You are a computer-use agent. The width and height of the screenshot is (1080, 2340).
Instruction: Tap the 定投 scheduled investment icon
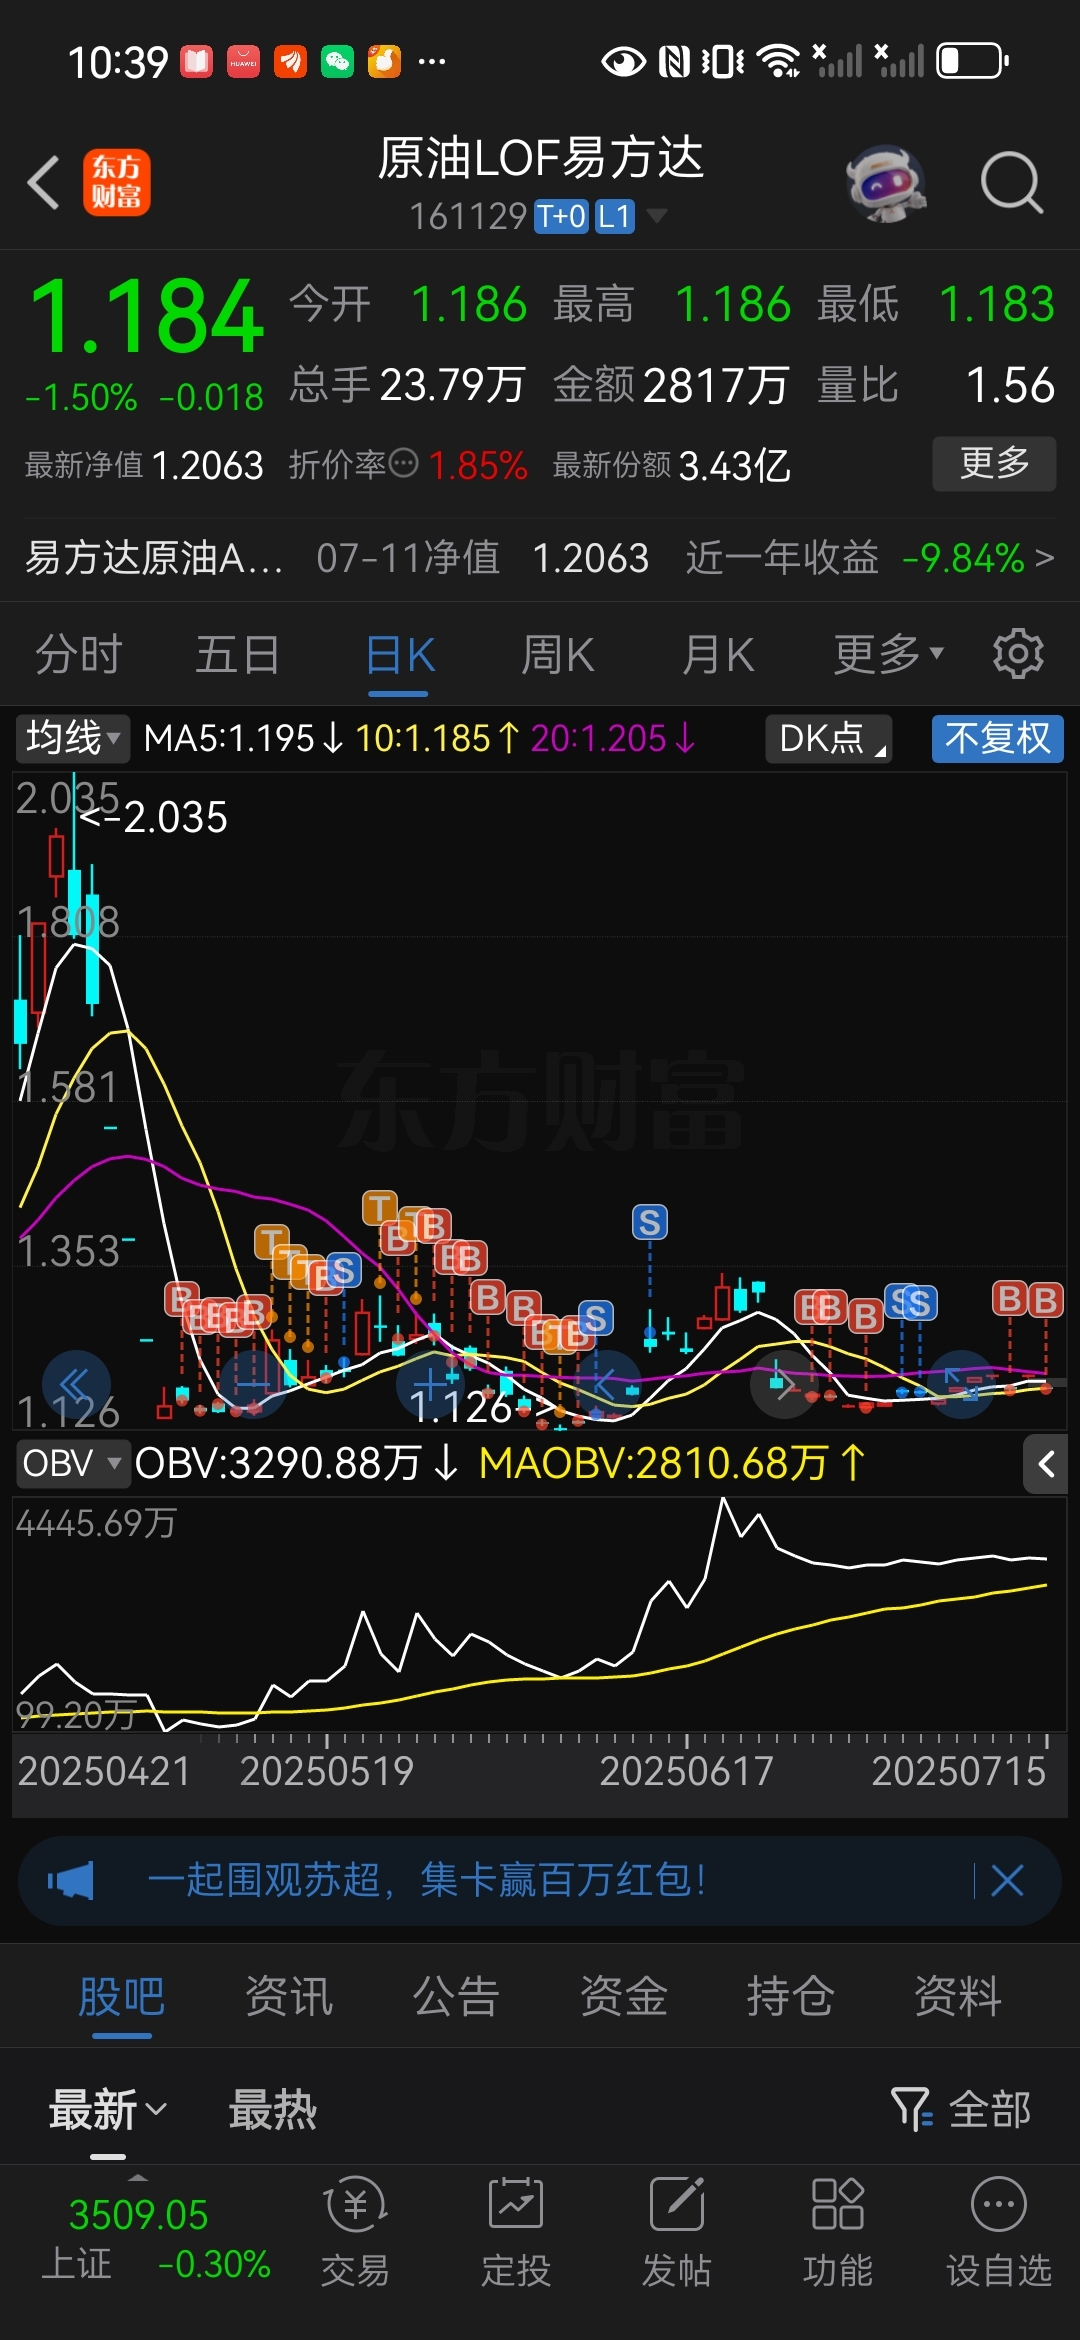click(516, 2232)
